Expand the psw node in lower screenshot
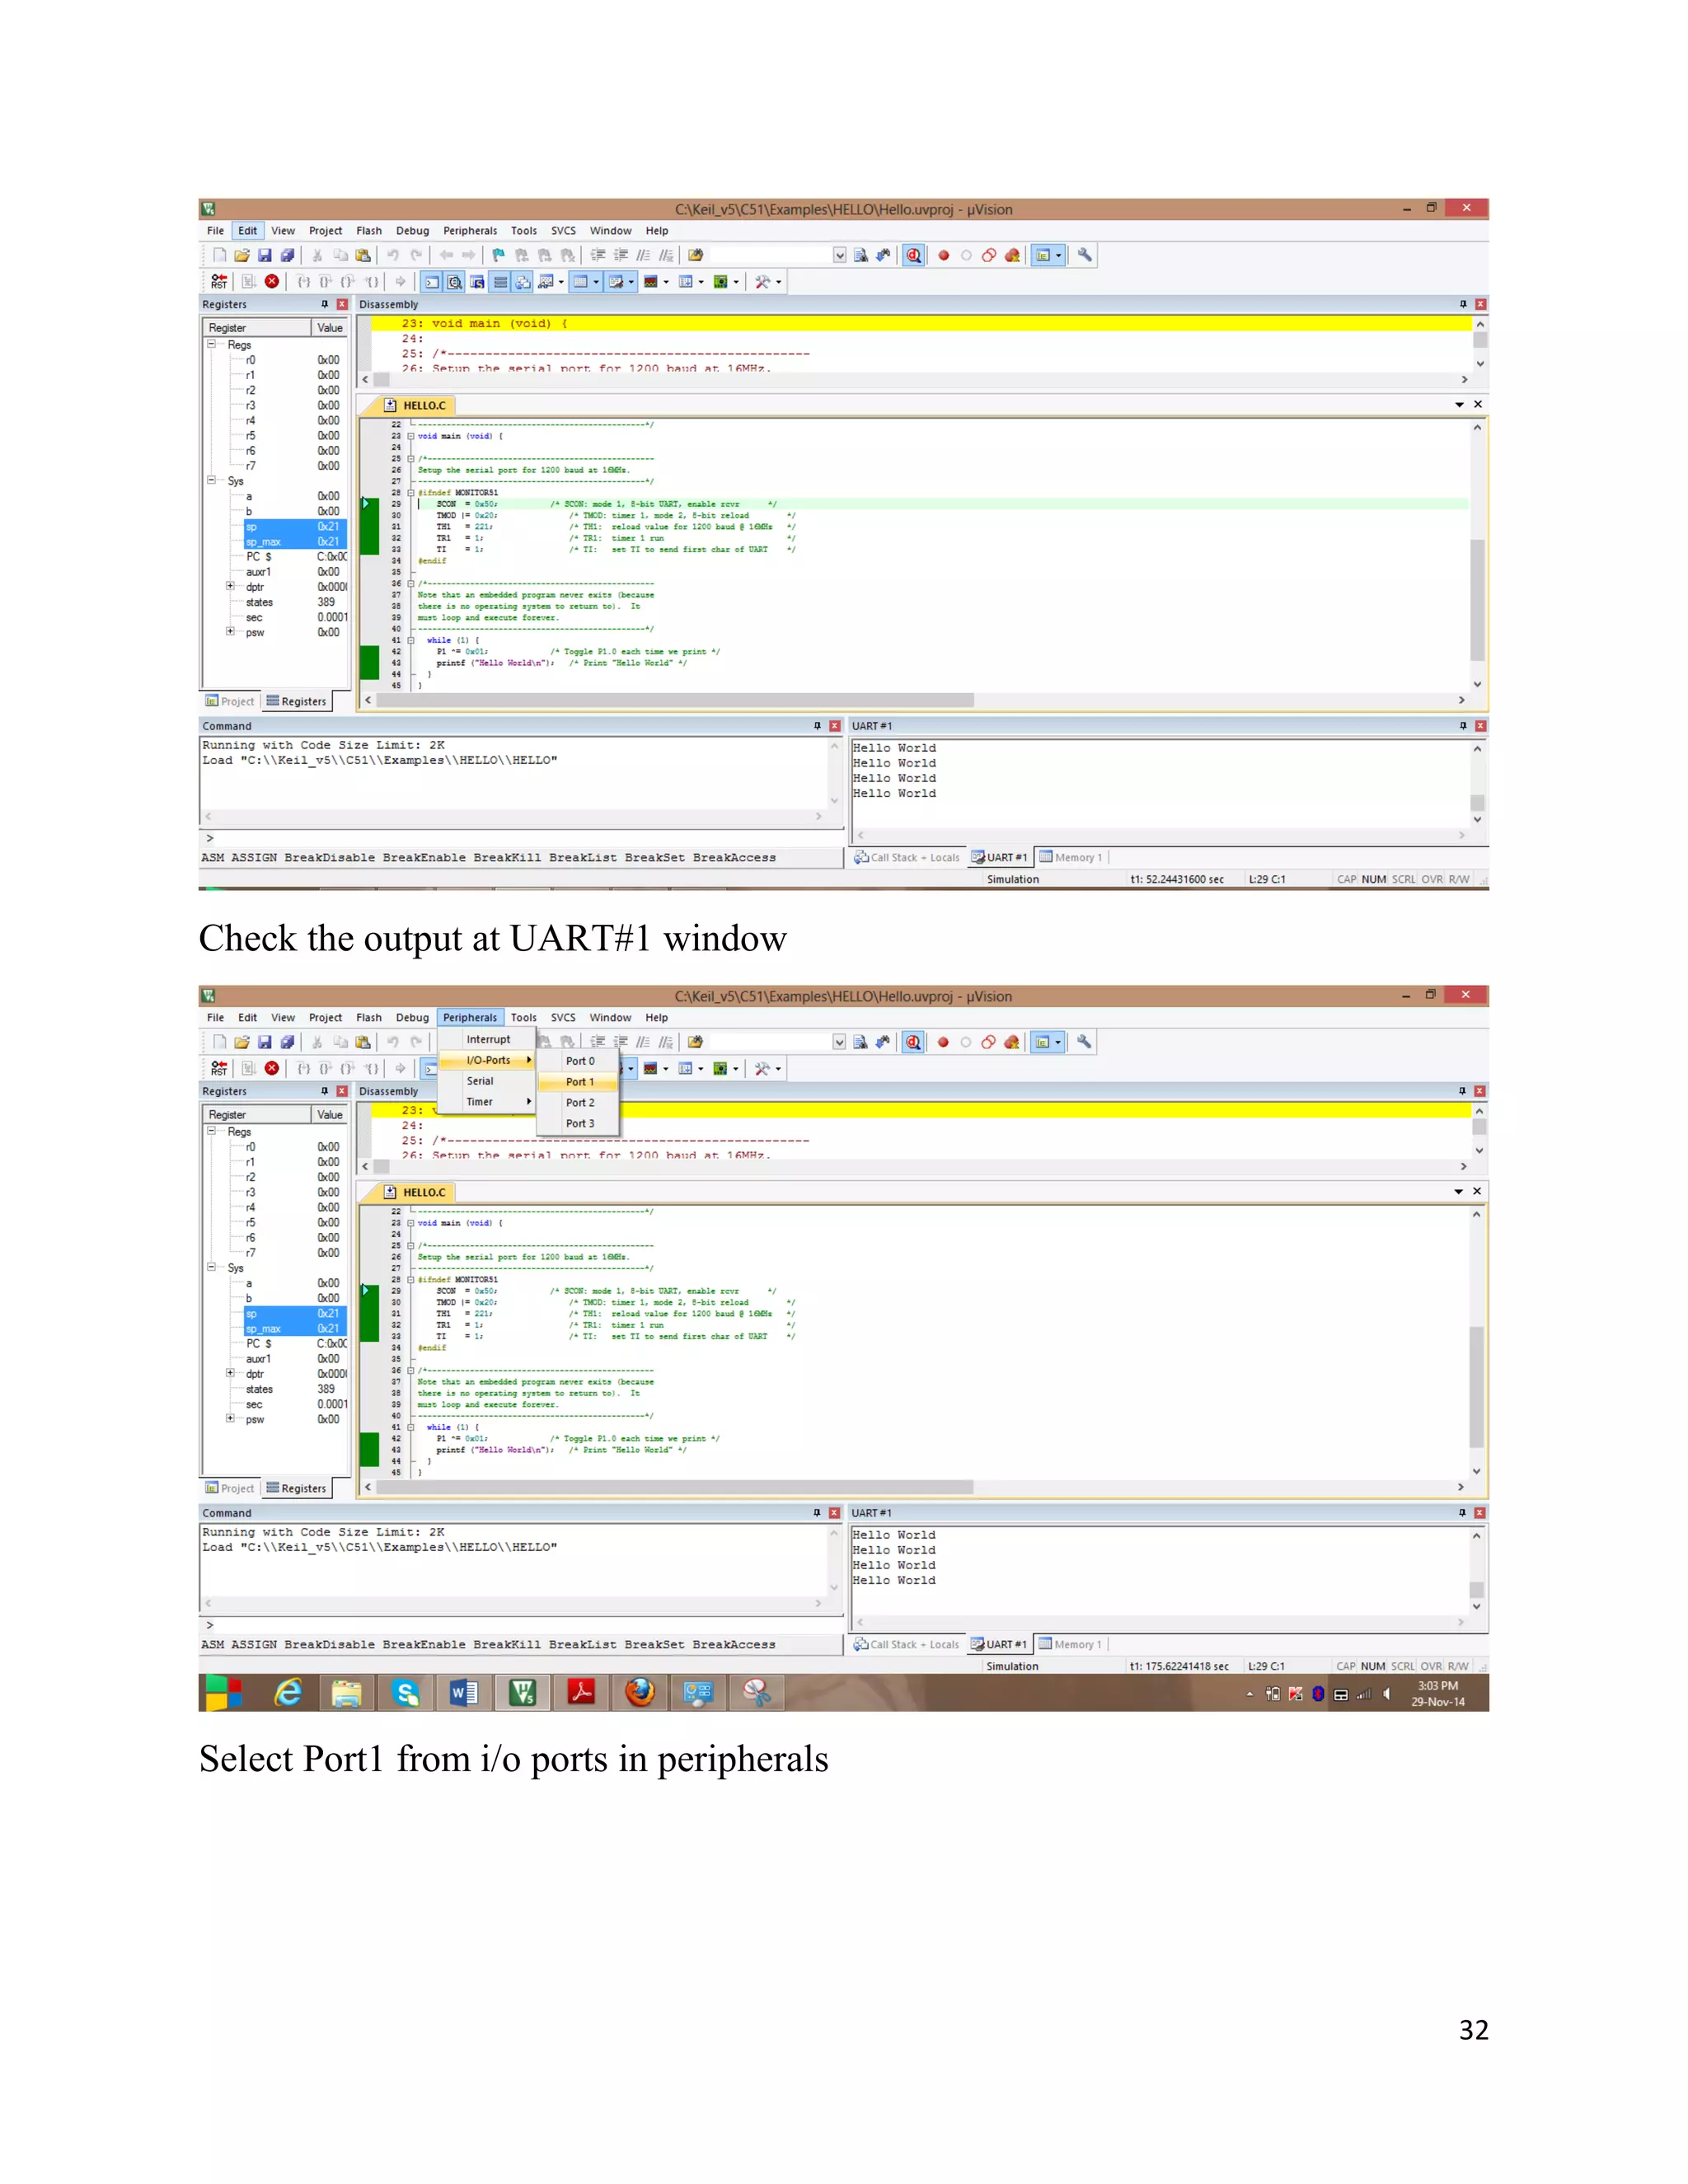This screenshot has width=1688, height=2184. coord(230,1418)
